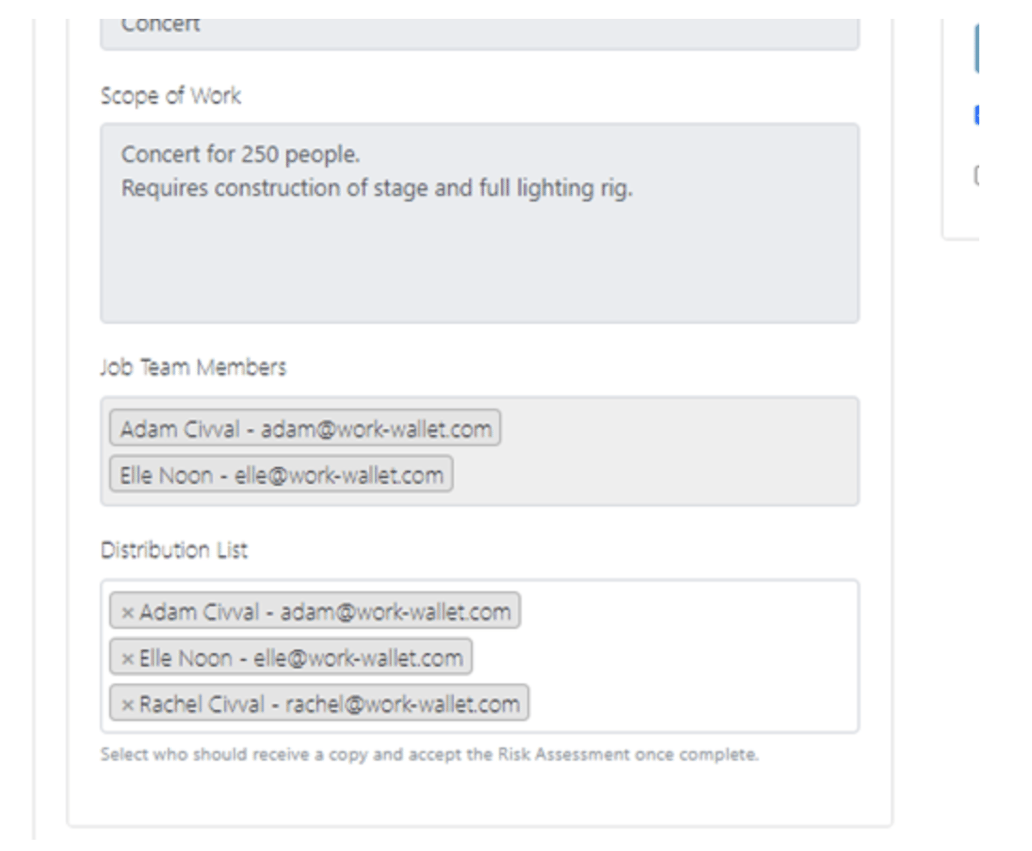1032x851 pixels.
Task: Click the 'Requires construction of stage' text line
Action: point(376,188)
